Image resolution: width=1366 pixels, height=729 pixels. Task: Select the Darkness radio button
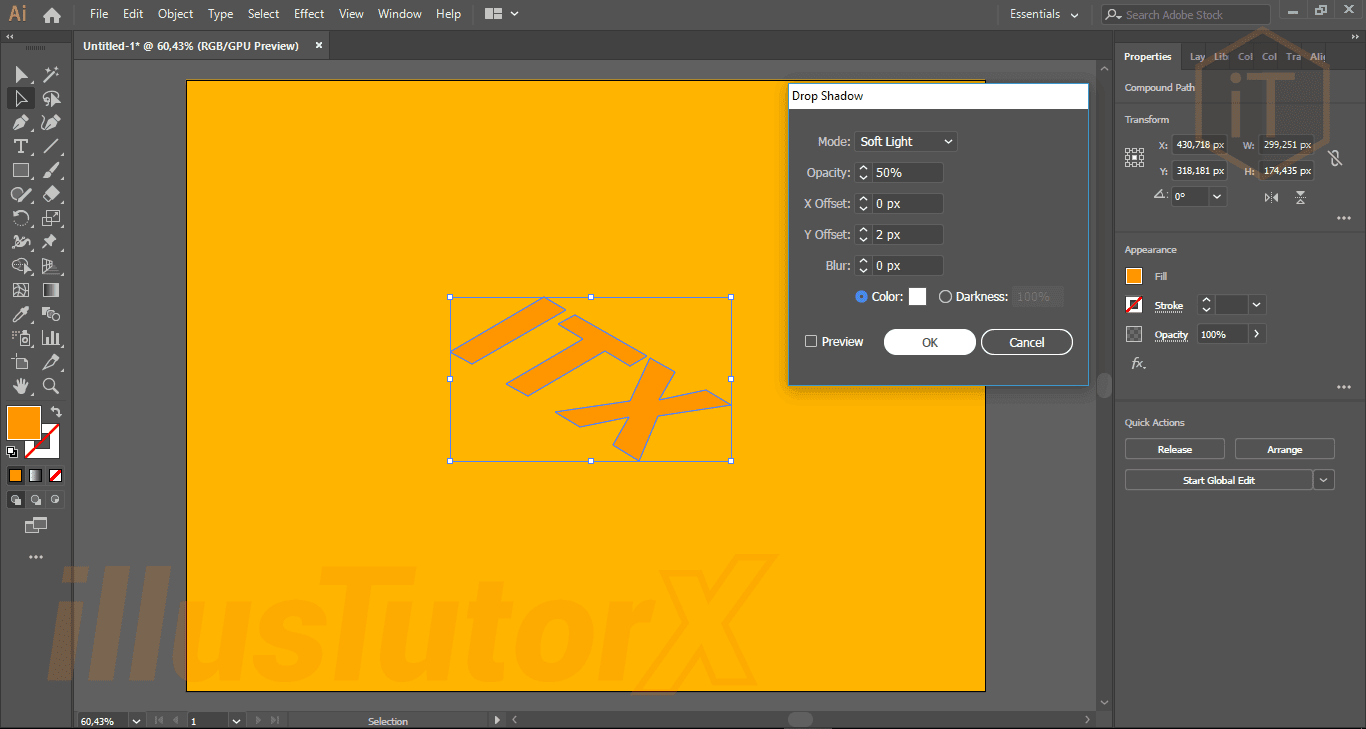click(x=945, y=297)
